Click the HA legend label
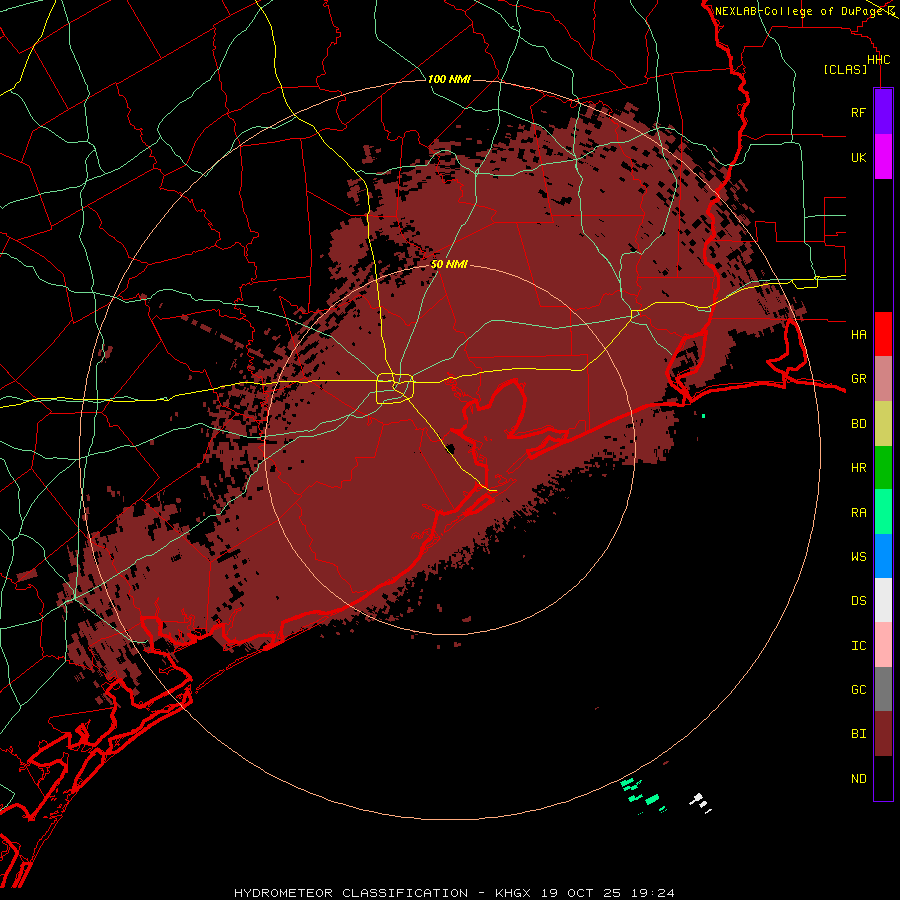 tap(858, 335)
